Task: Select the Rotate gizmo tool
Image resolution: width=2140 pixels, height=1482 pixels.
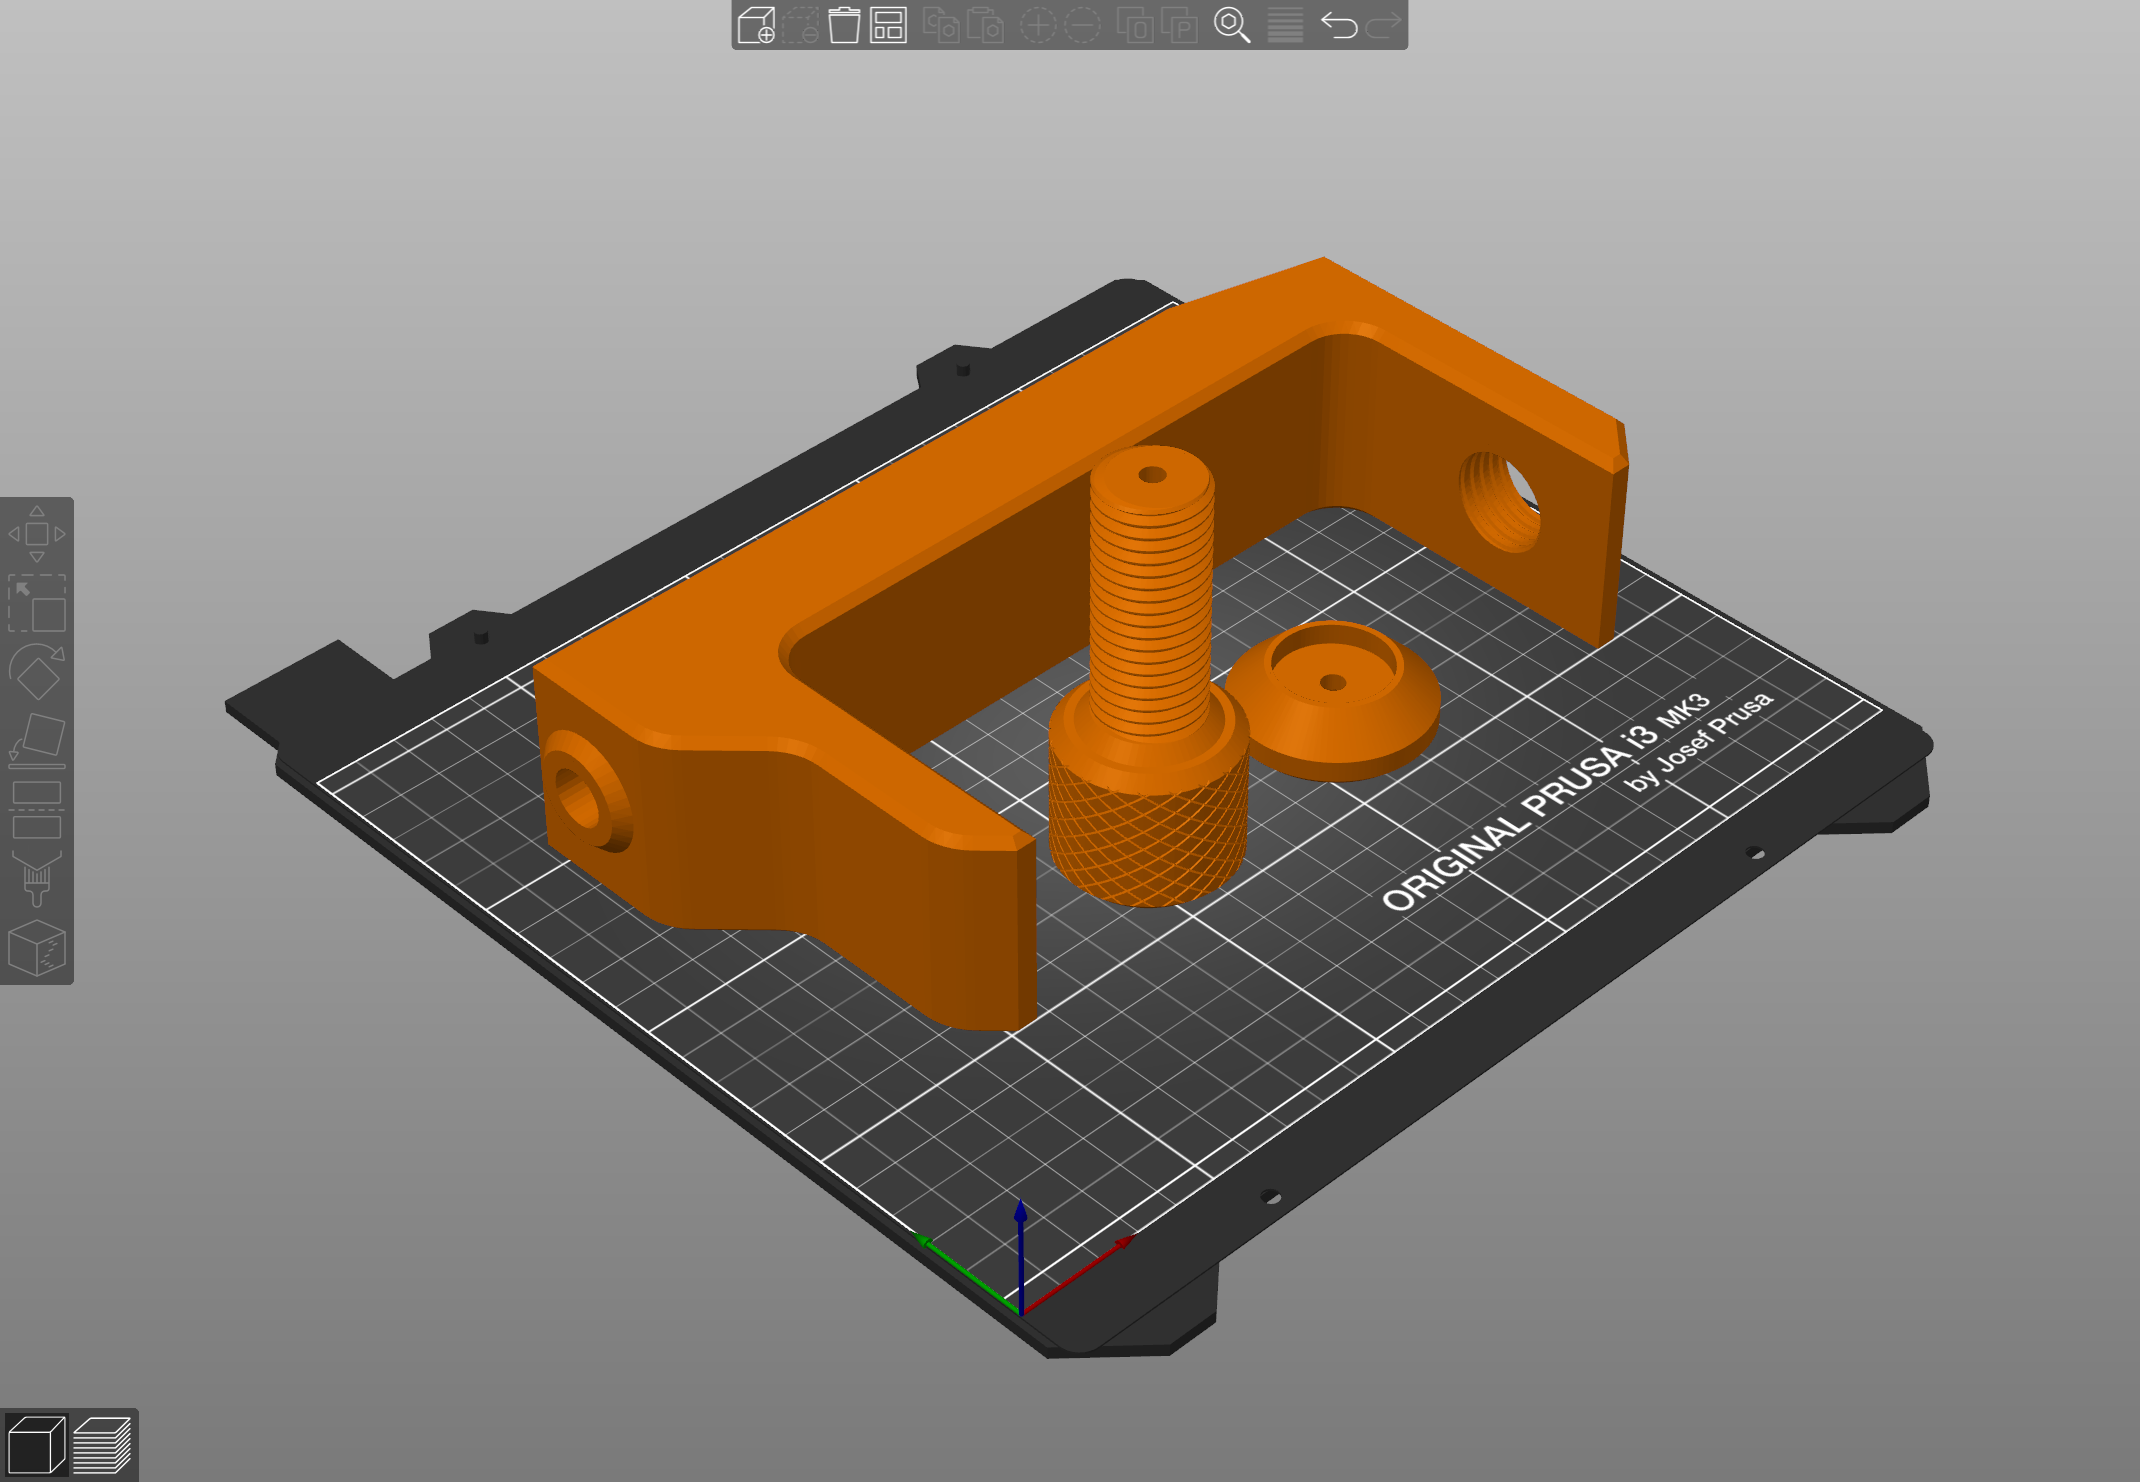Action: tap(37, 672)
